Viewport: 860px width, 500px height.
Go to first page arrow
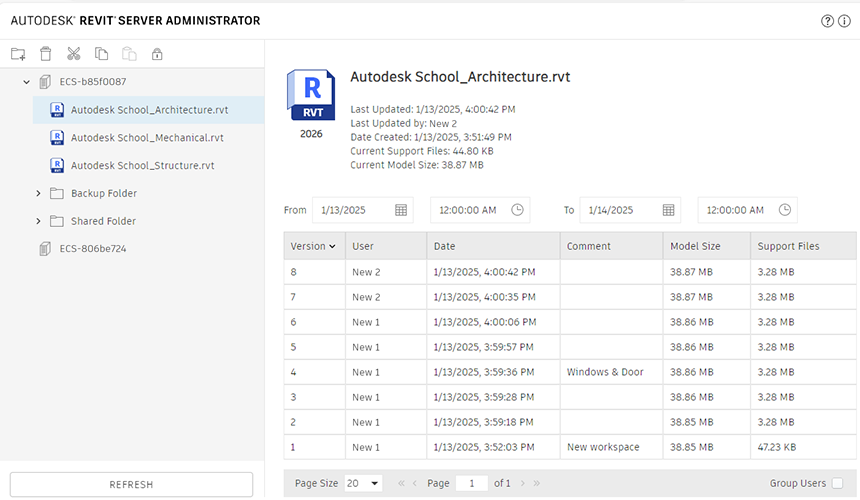pyautogui.click(x=401, y=483)
